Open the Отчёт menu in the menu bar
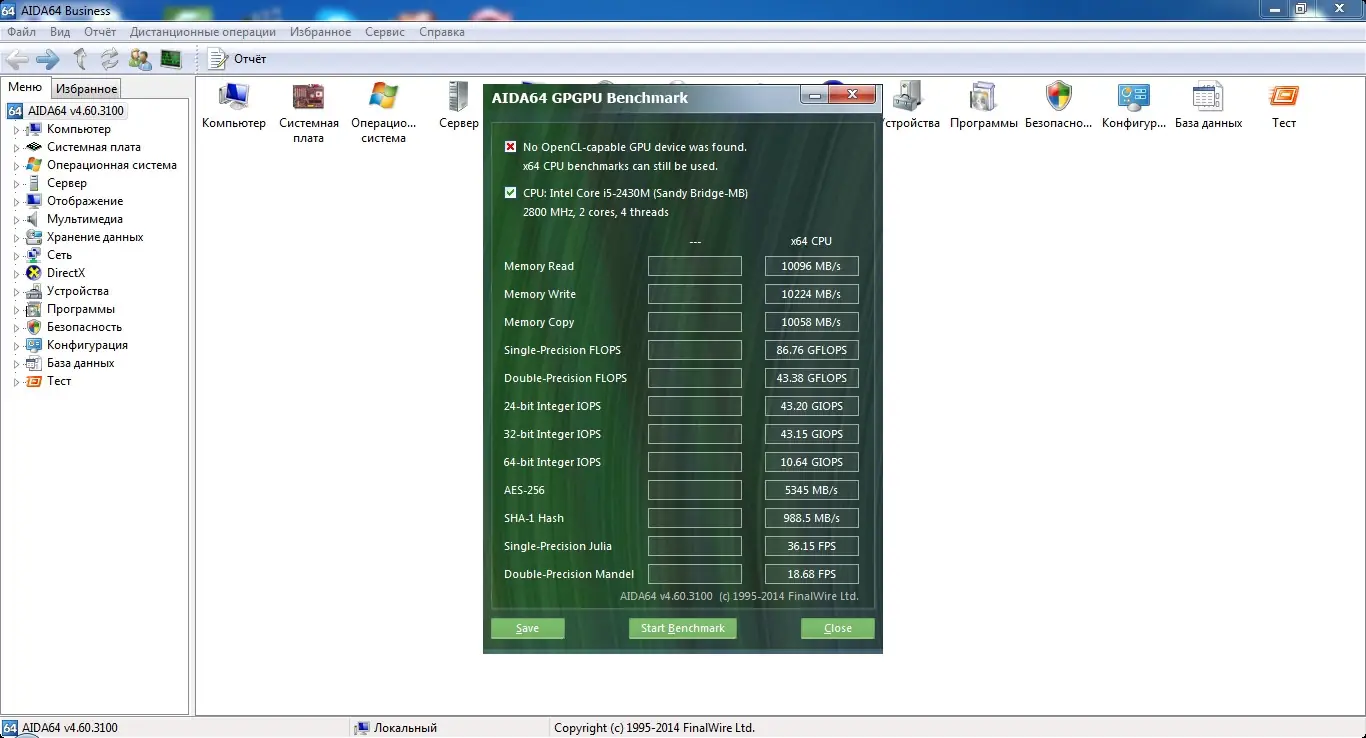Viewport: 1366px width, 738px height. tap(100, 32)
